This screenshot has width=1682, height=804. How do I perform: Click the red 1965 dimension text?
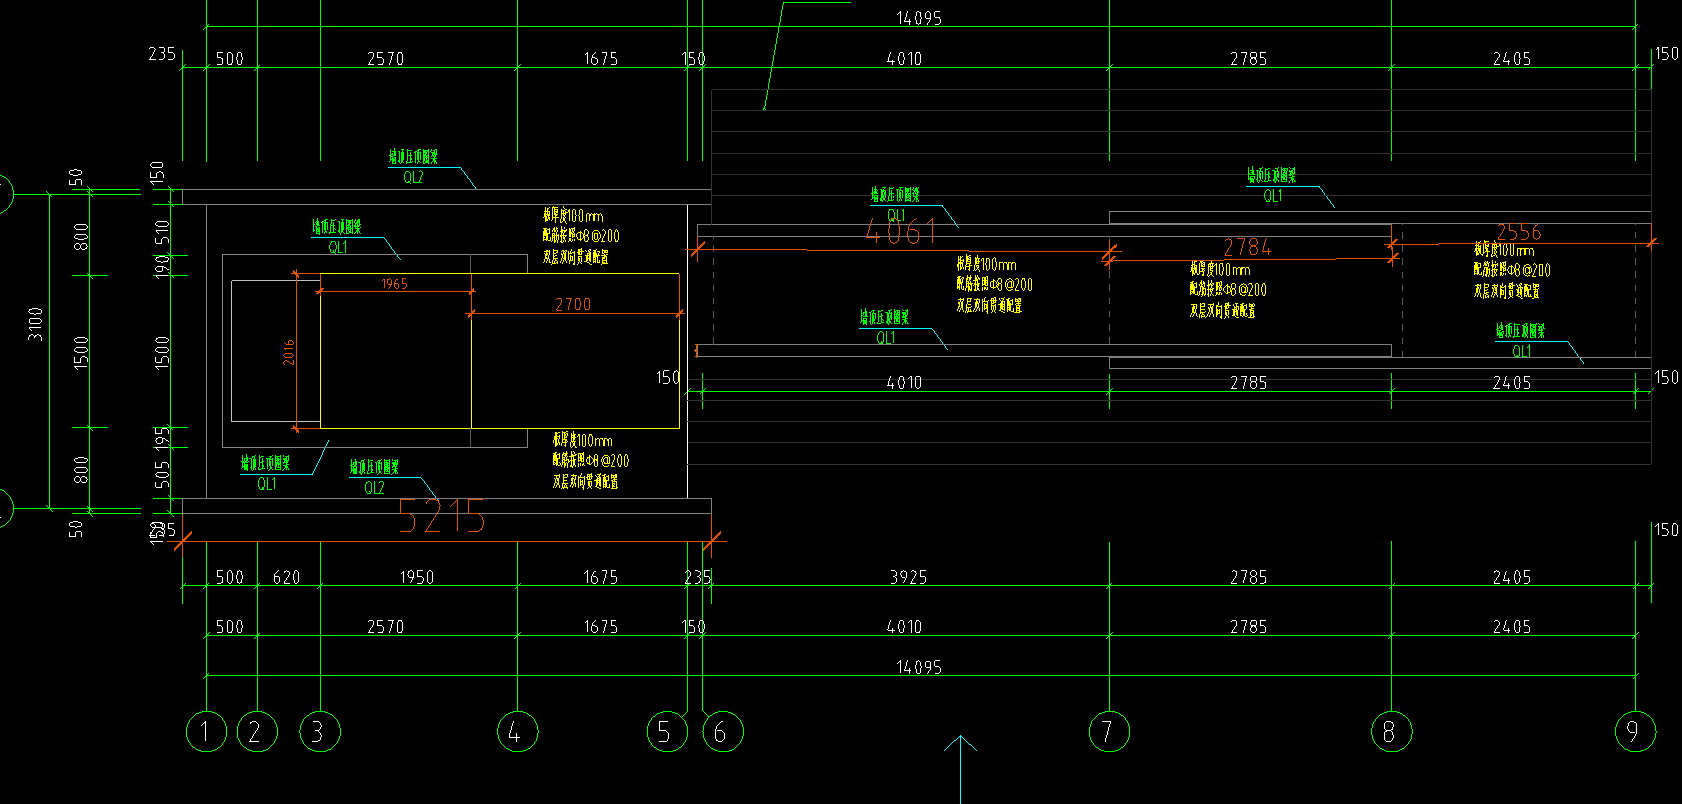394,284
